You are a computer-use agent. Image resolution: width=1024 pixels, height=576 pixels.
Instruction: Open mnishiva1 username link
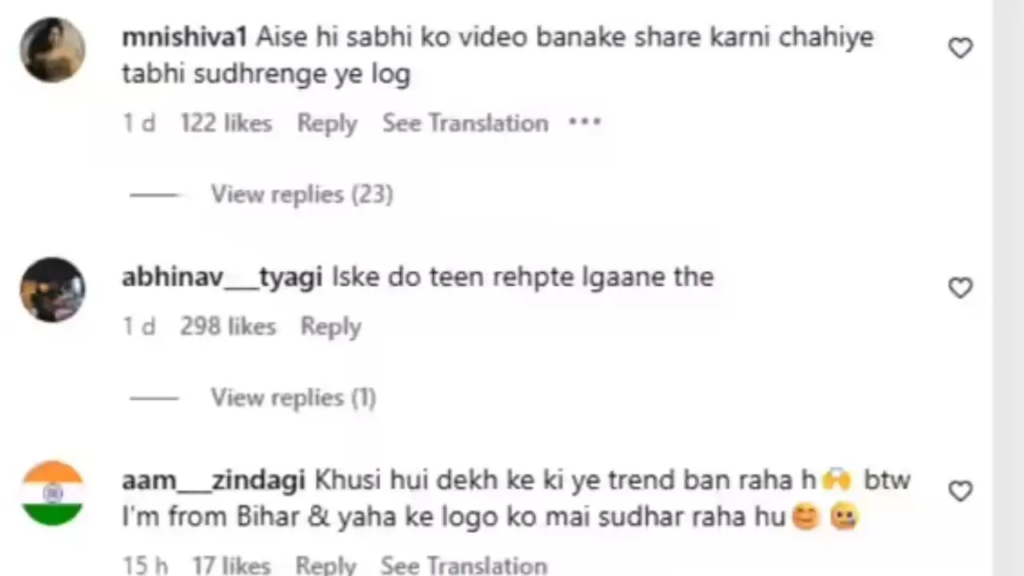coord(184,37)
